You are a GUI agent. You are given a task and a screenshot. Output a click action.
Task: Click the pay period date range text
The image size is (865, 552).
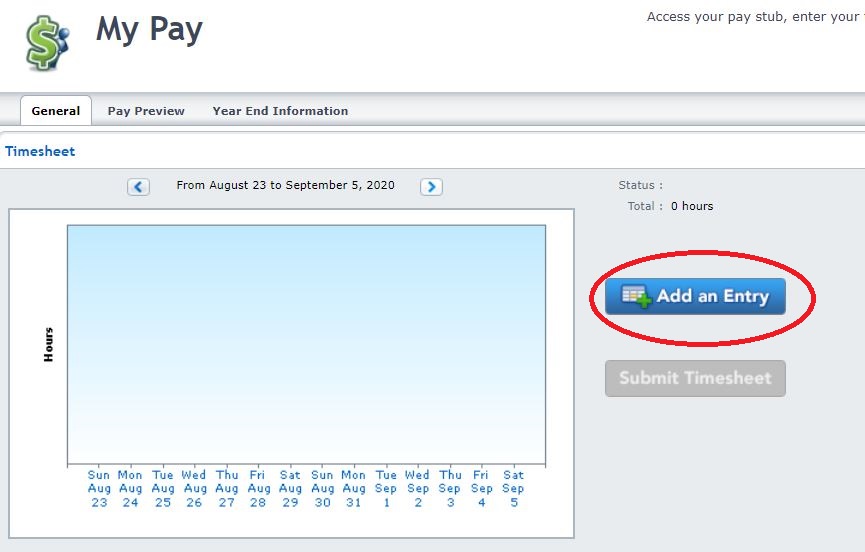pos(285,186)
